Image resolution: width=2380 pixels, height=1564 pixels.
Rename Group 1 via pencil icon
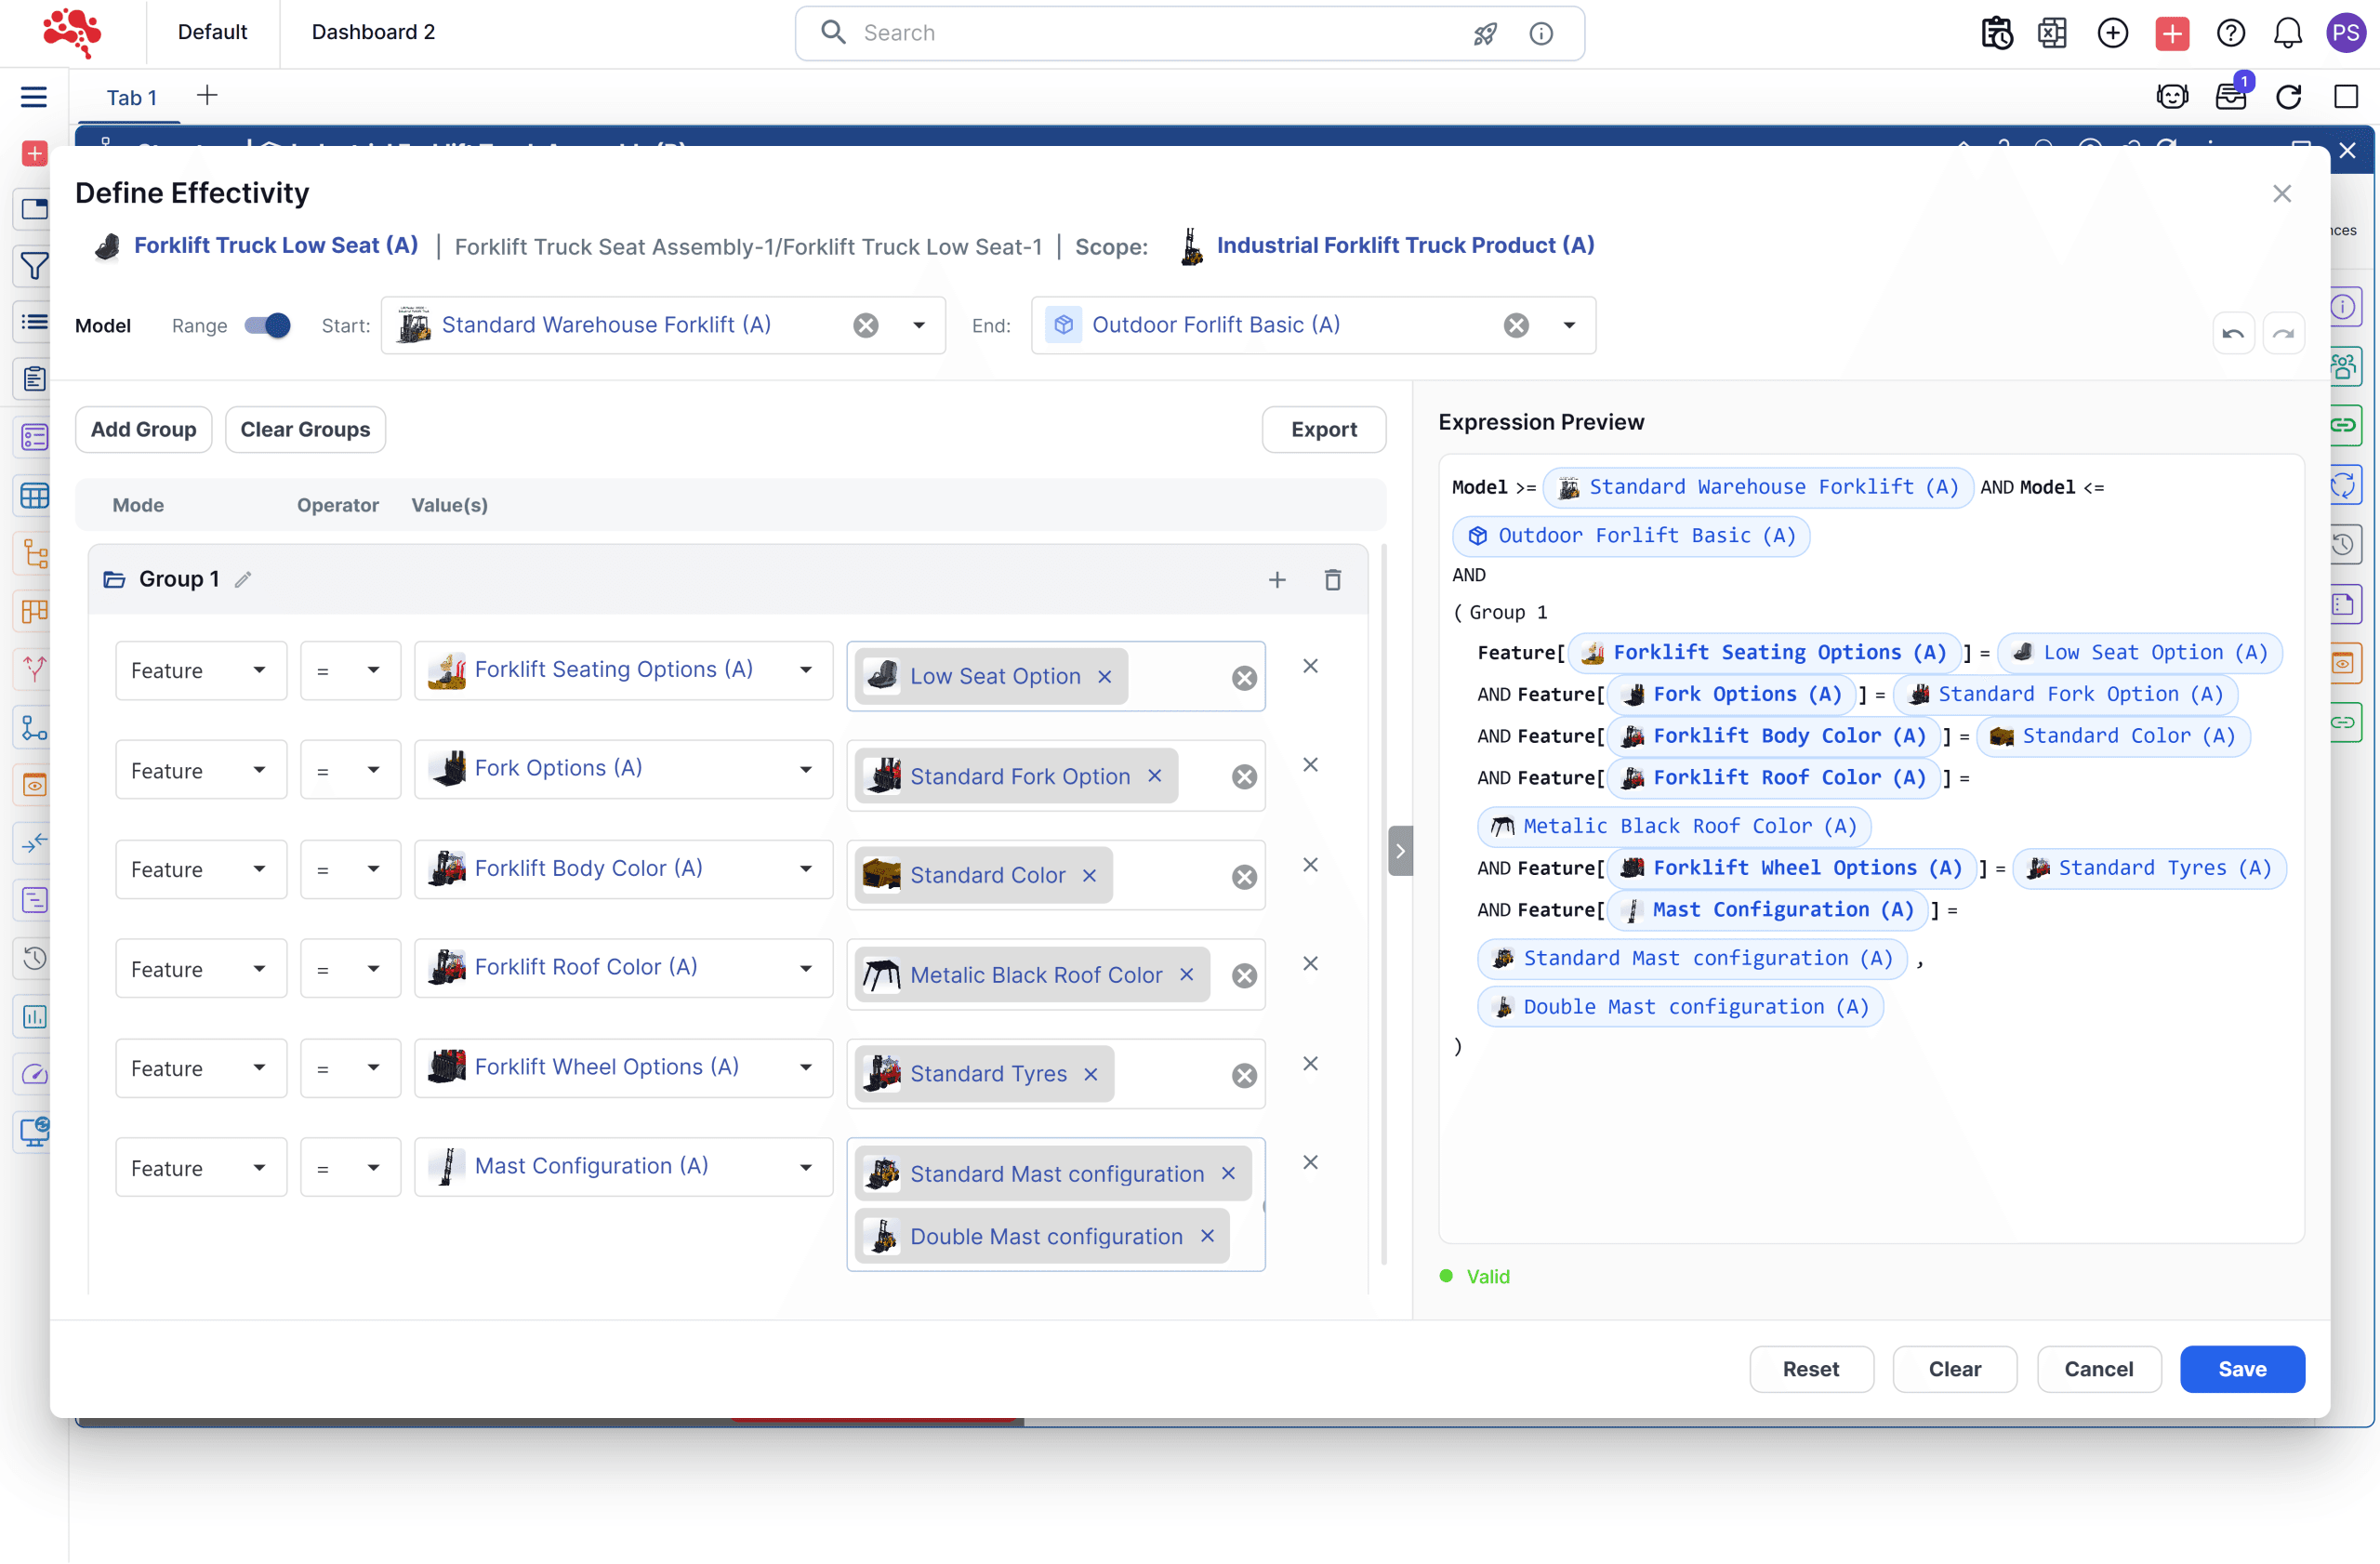pos(243,580)
